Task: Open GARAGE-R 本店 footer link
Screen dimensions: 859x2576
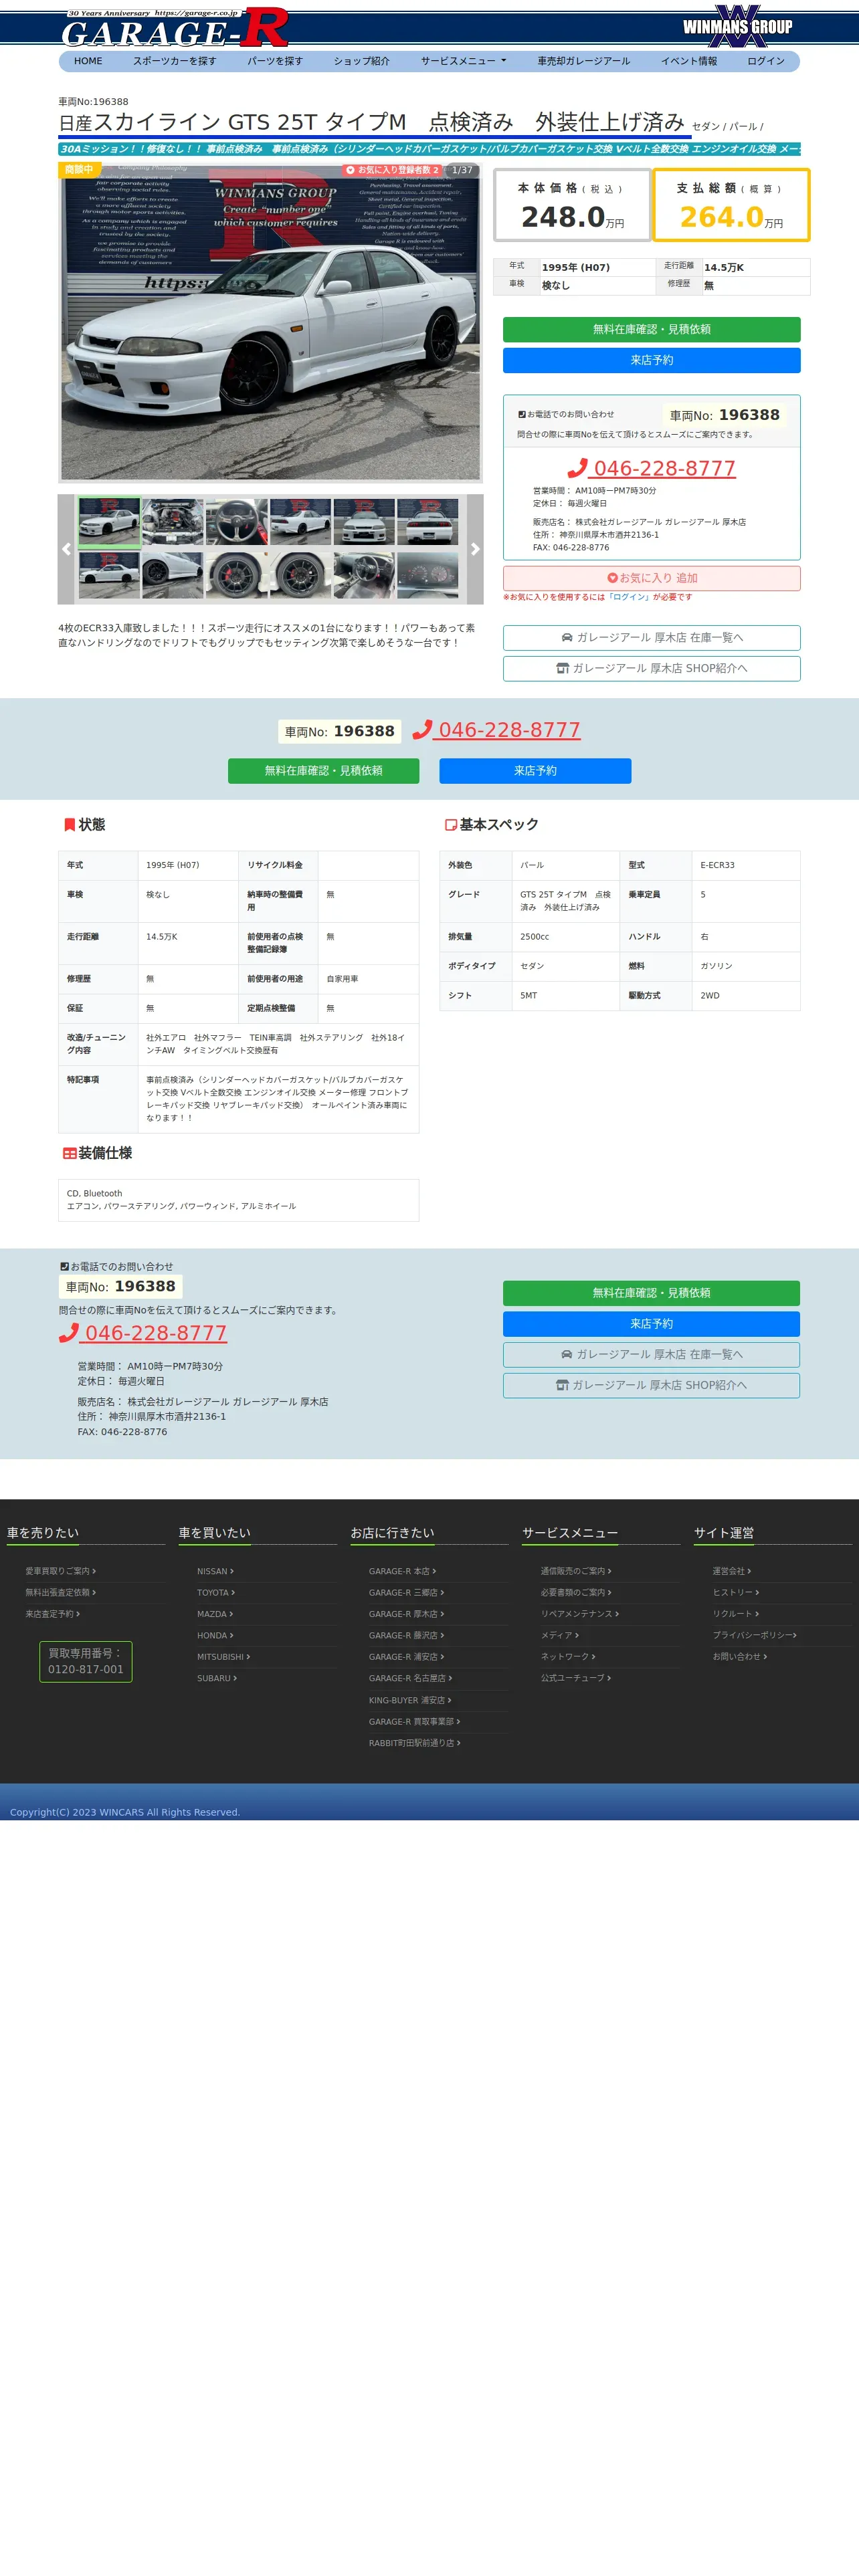Action: point(402,1571)
